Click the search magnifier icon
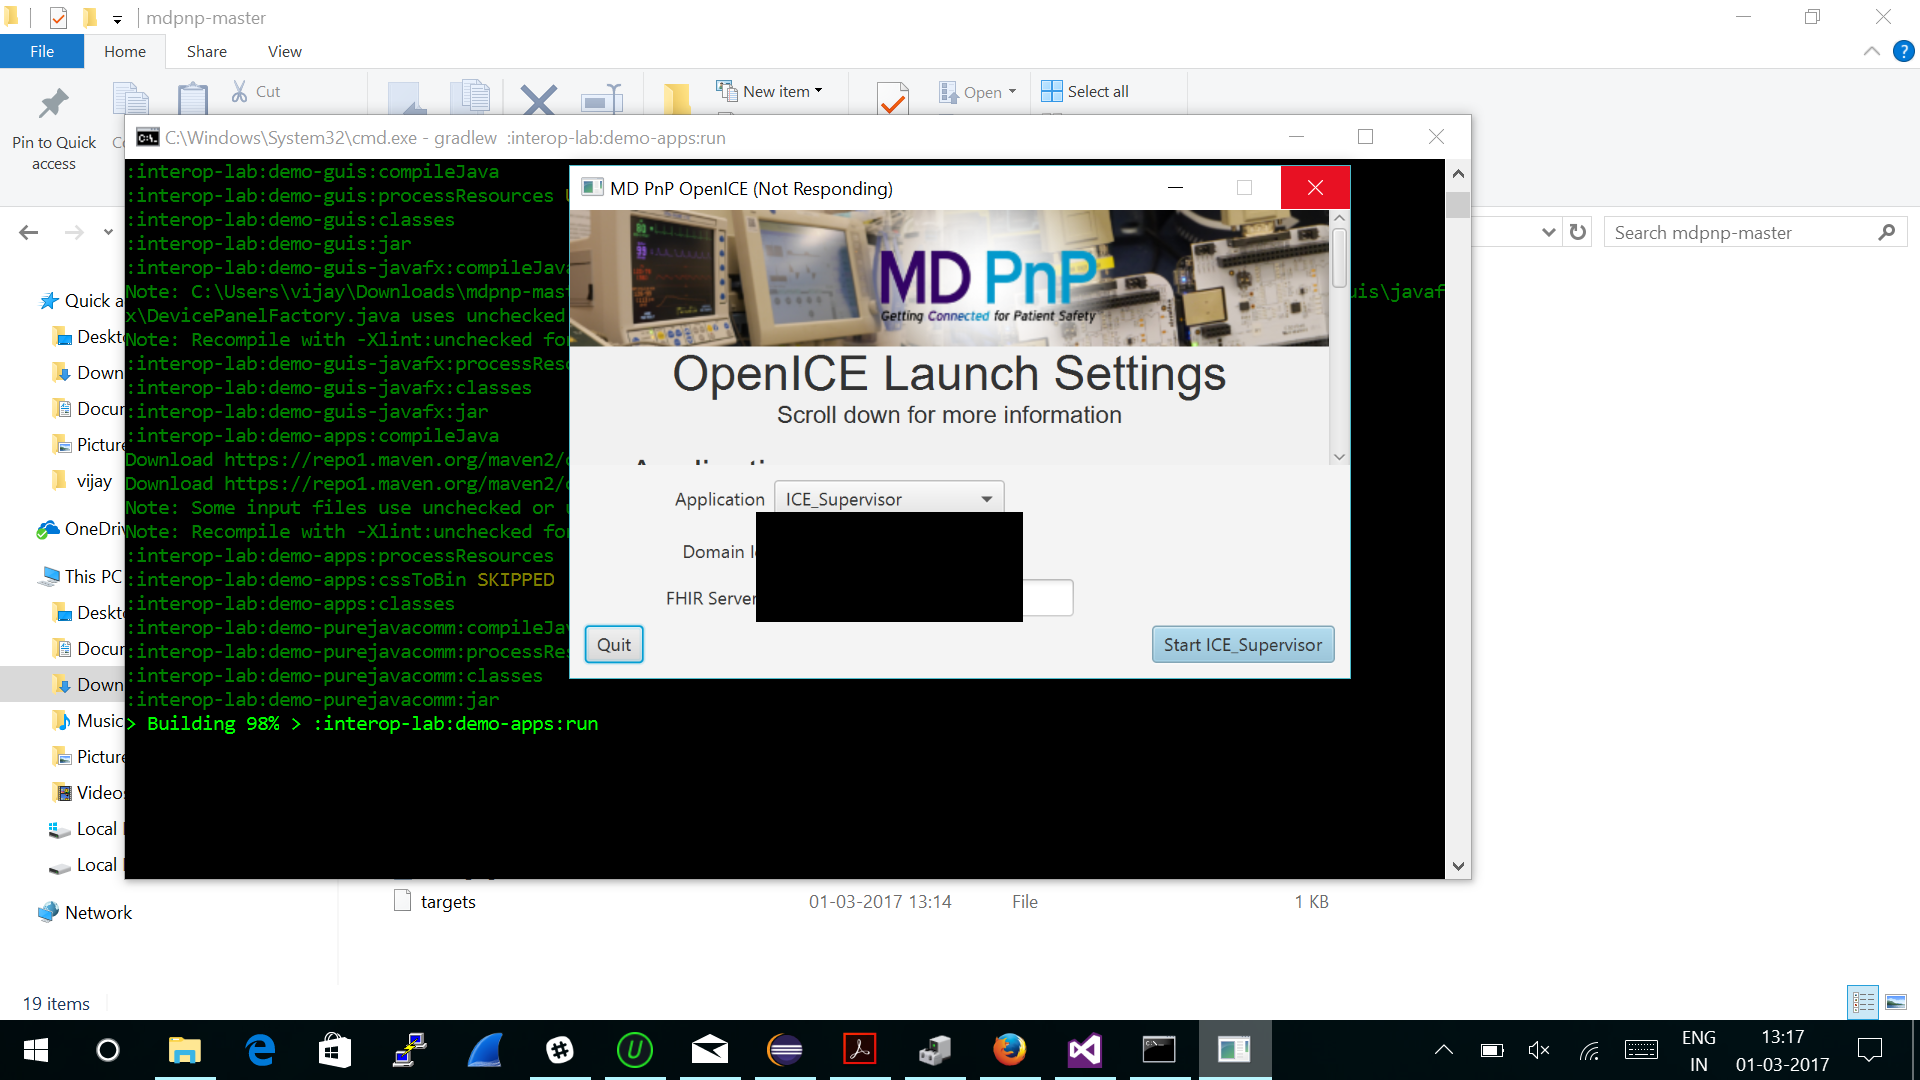The height and width of the screenshot is (1080, 1920). point(1887,232)
